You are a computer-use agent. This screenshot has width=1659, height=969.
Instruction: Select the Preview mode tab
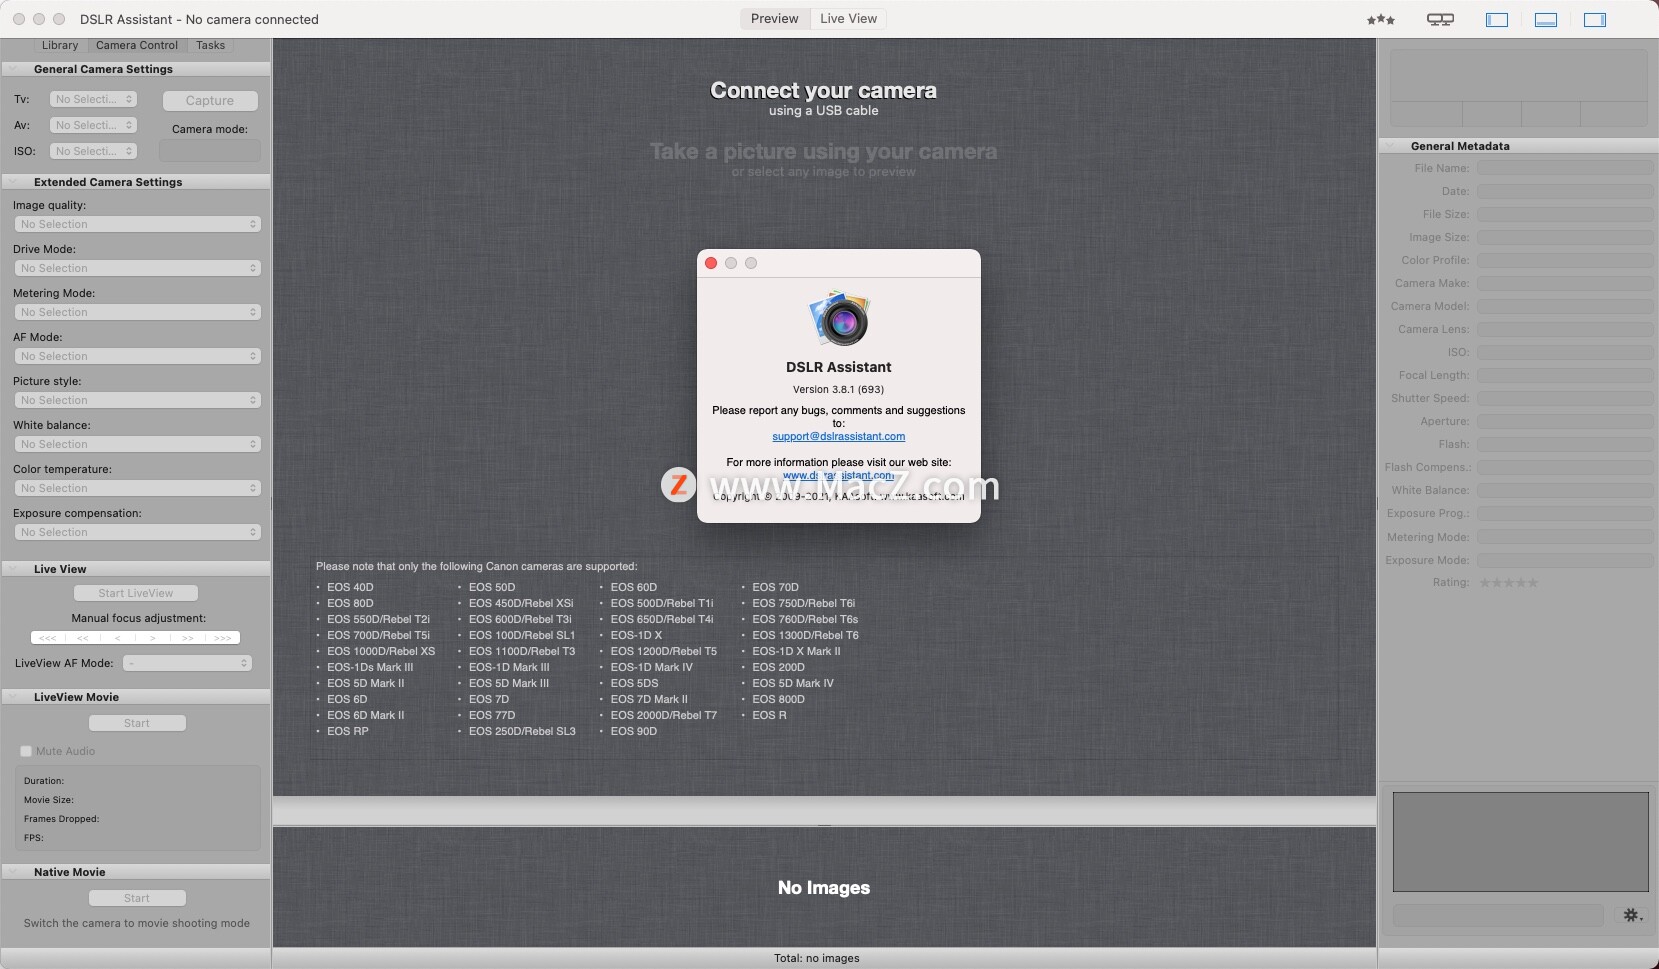click(775, 19)
